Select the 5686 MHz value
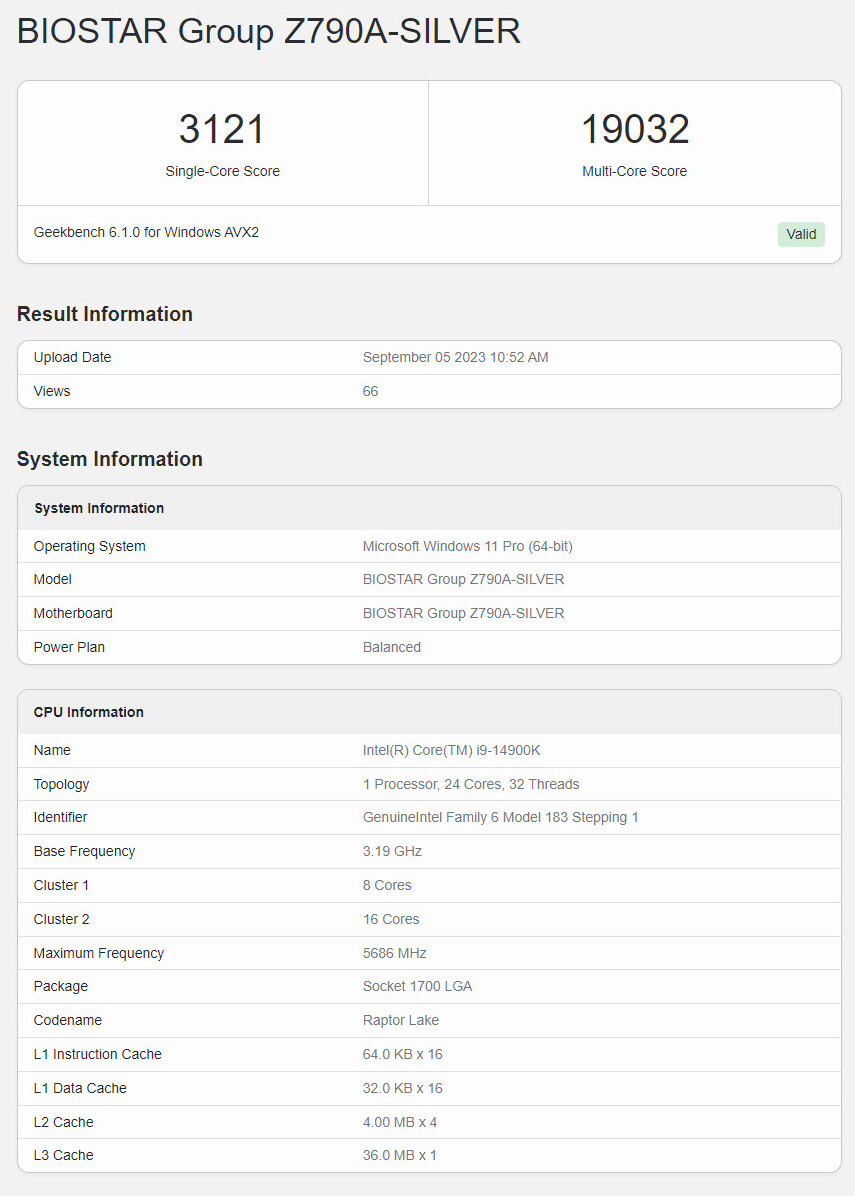 (x=394, y=953)
